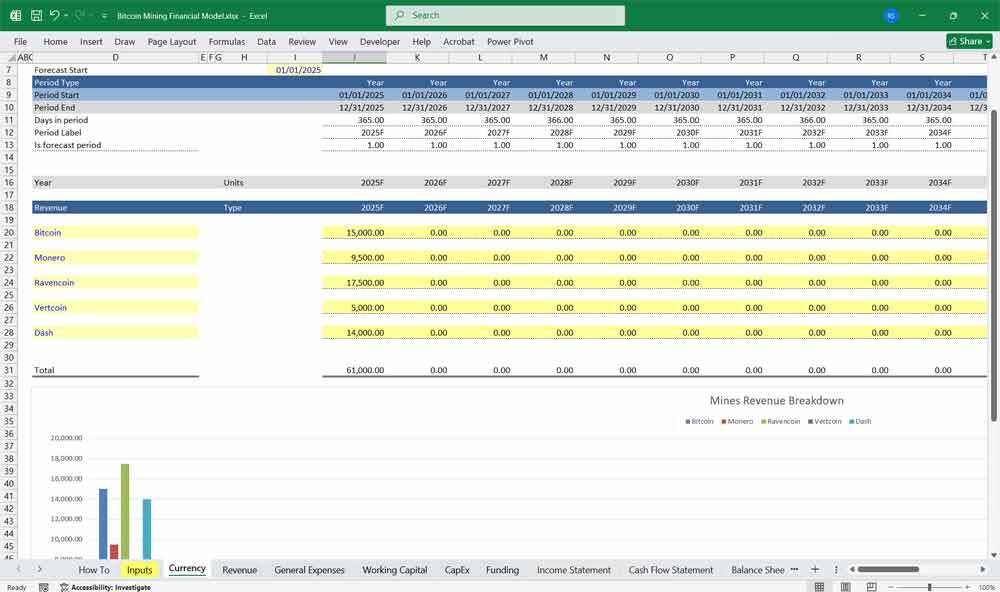Viewport: 1000px width, 592px height.
Task: Select the Forecast Start date cell 01/01/2025
Action: pos(295,70)
